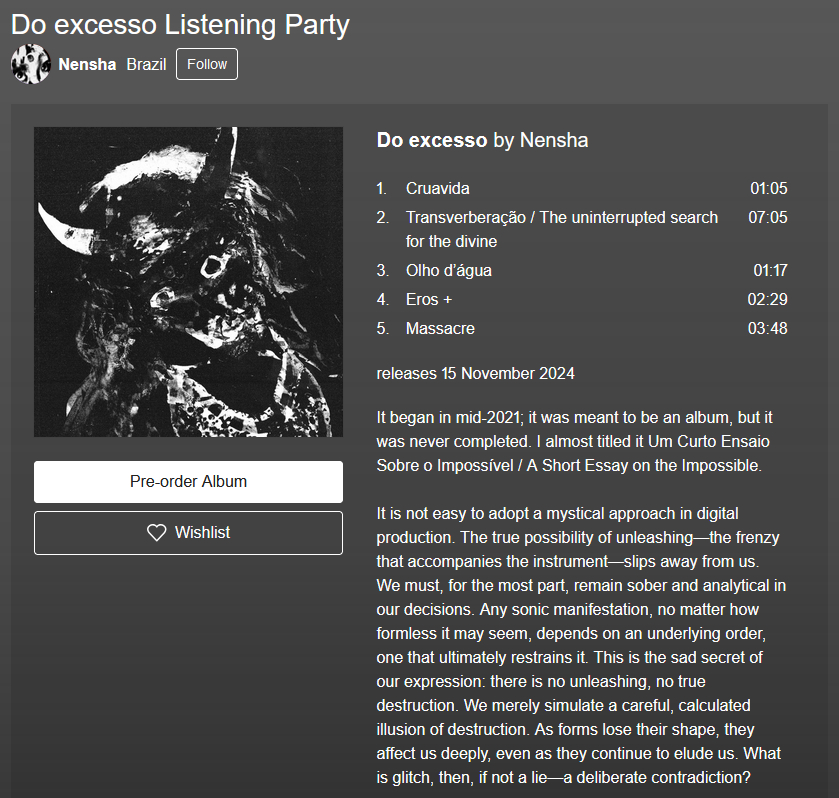The width and height of the screenshot is (839, 798).
Task: Click the 01:05 duration of Cruavida
Action: (x=769, y=188)
